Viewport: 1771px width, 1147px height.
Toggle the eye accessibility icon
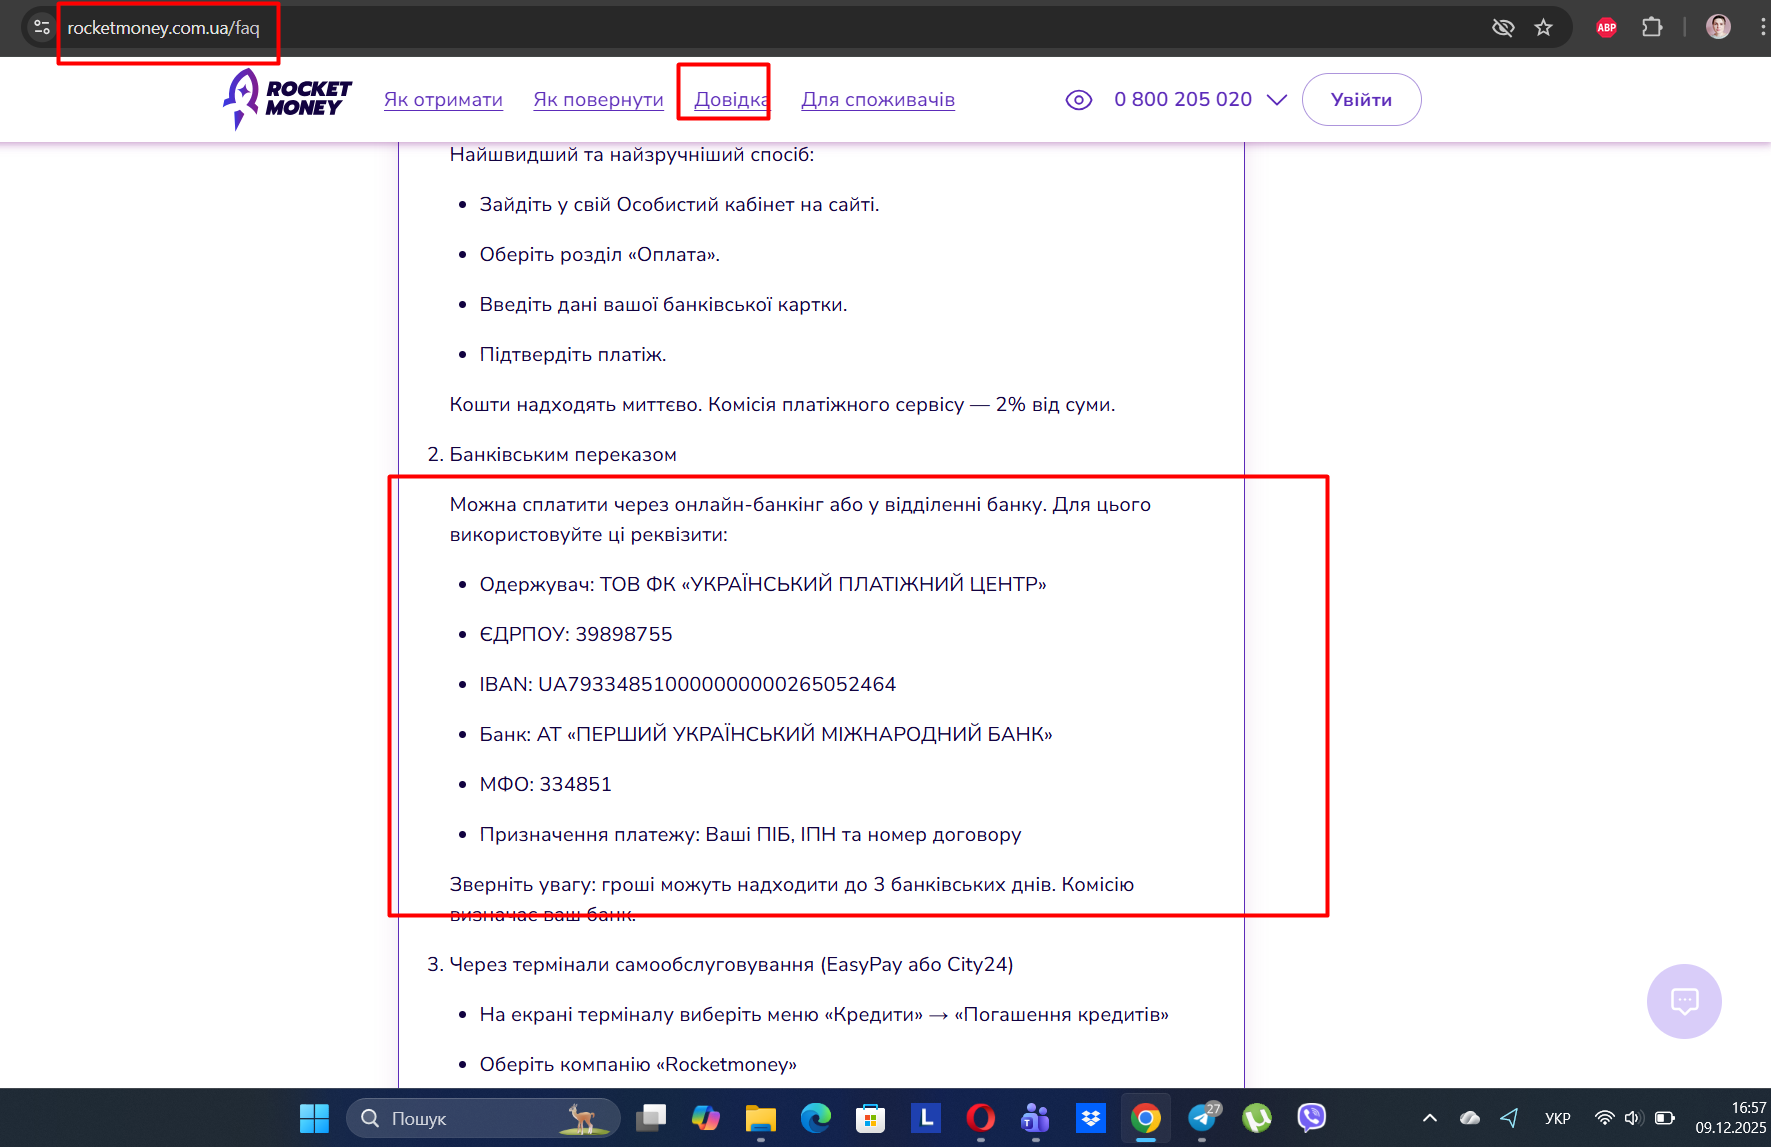(1079, 100)
